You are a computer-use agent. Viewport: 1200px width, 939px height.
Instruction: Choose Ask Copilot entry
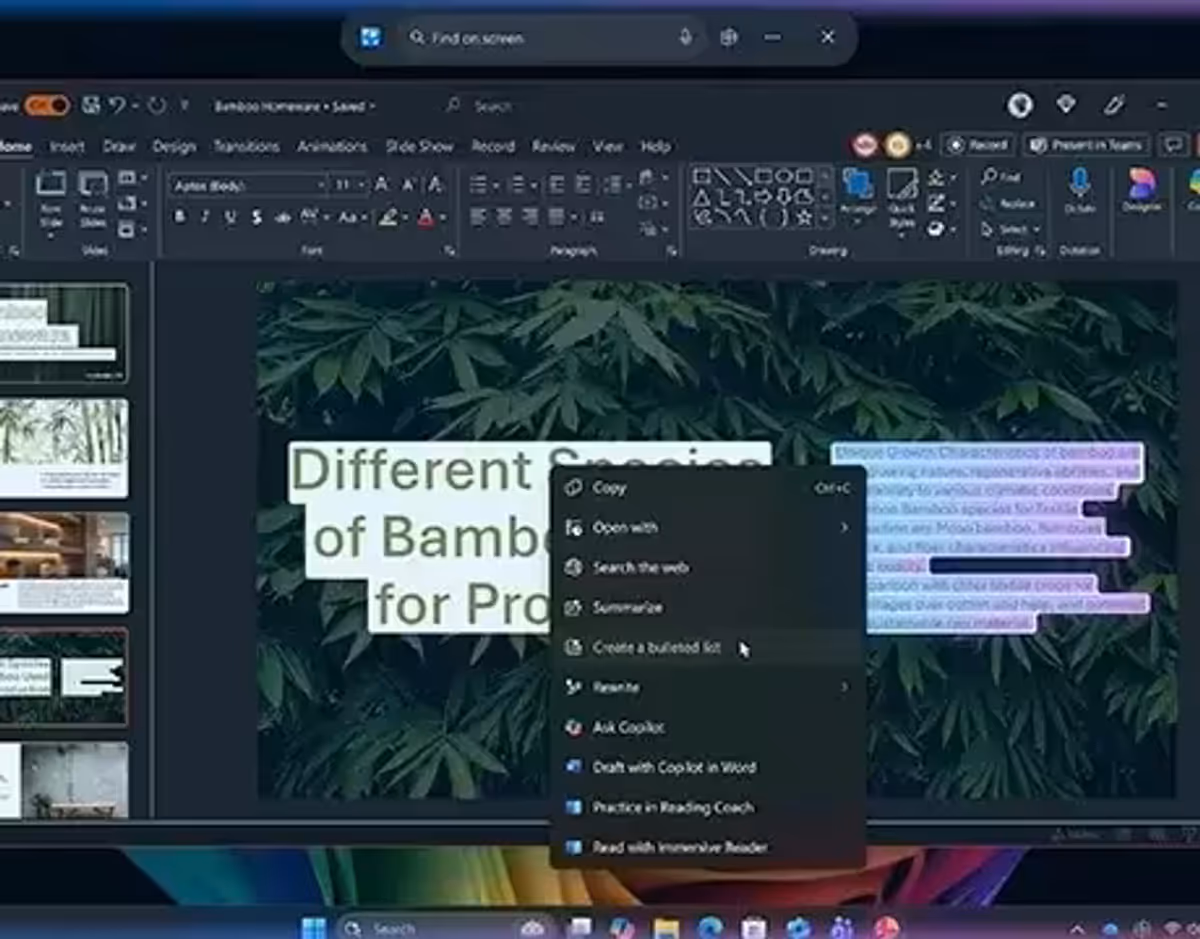point(707,728)
